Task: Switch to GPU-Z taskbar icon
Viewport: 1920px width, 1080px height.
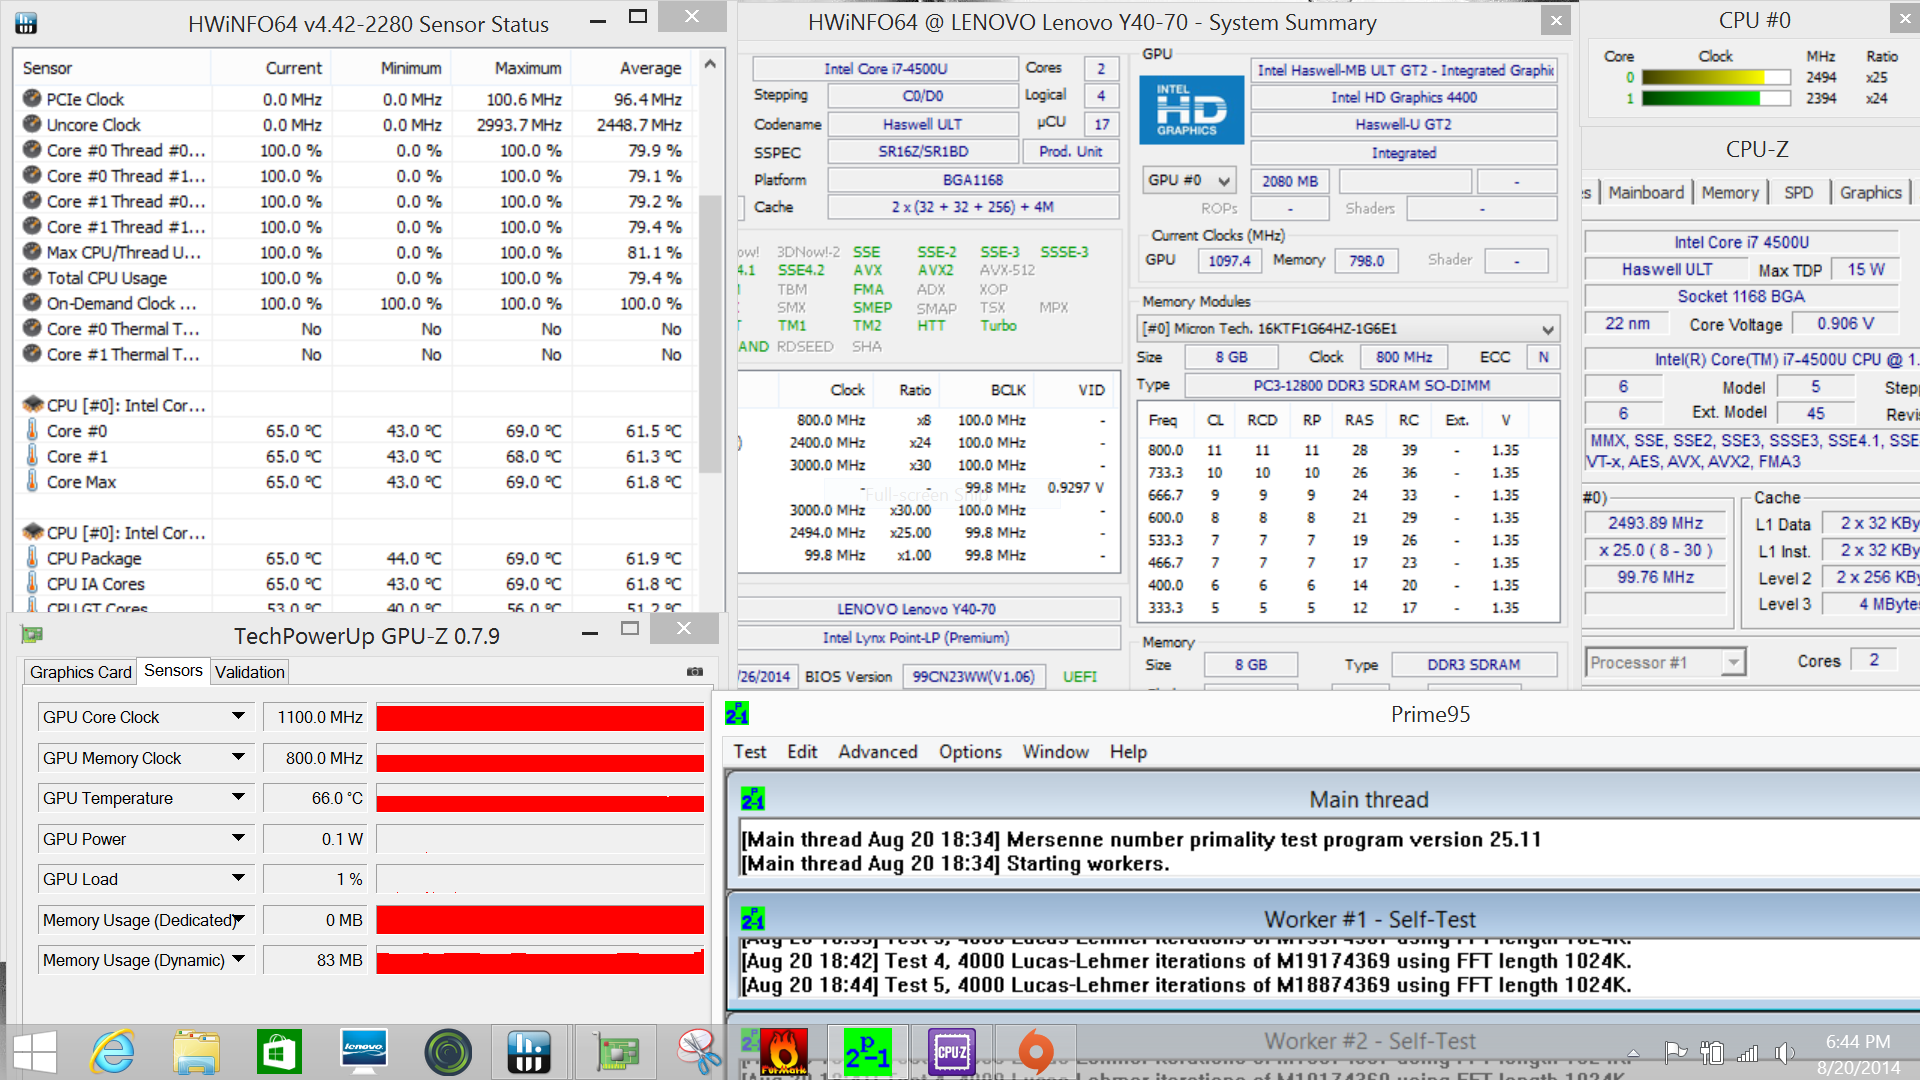Action: (616, 1052)
